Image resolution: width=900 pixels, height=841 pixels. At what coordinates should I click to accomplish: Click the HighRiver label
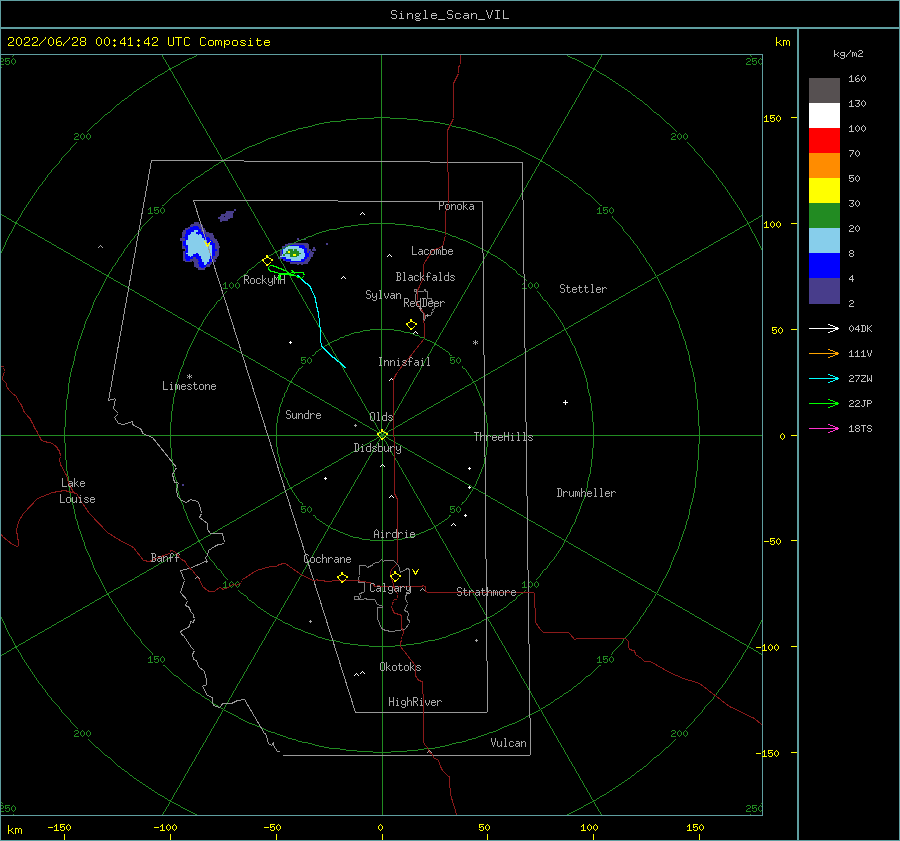(x=415, y=702)
